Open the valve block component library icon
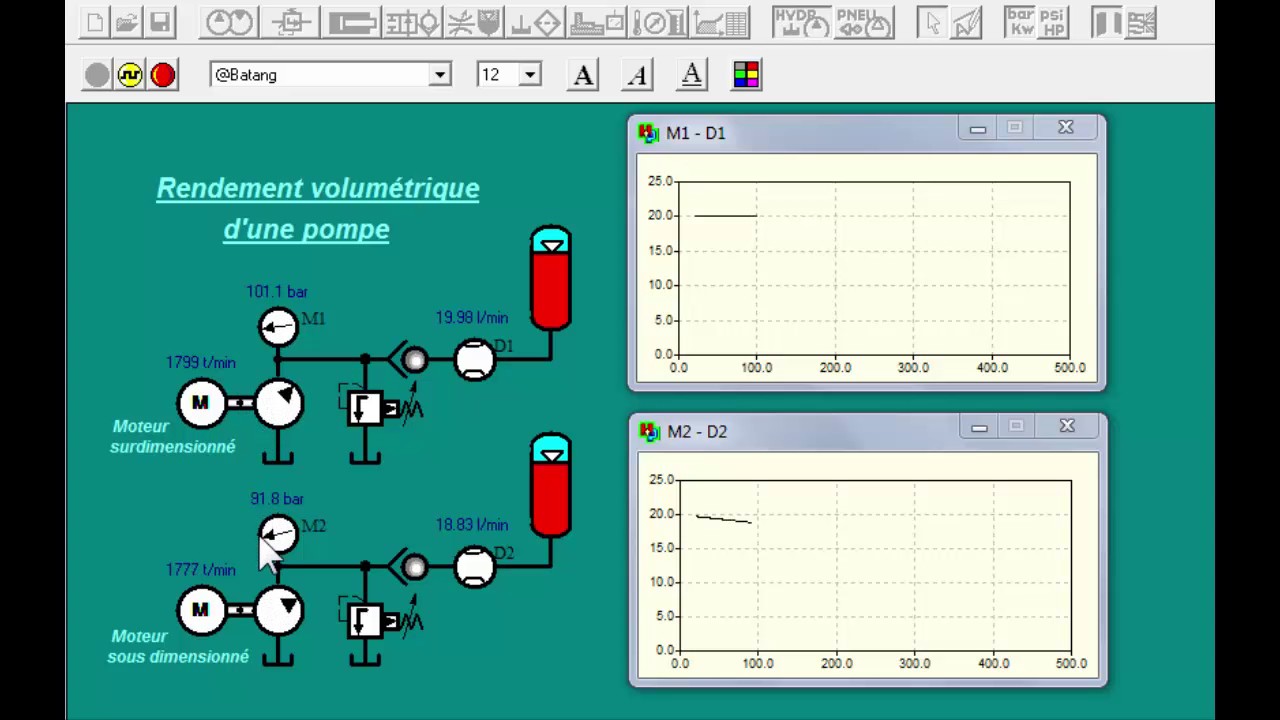 (291, 22)
